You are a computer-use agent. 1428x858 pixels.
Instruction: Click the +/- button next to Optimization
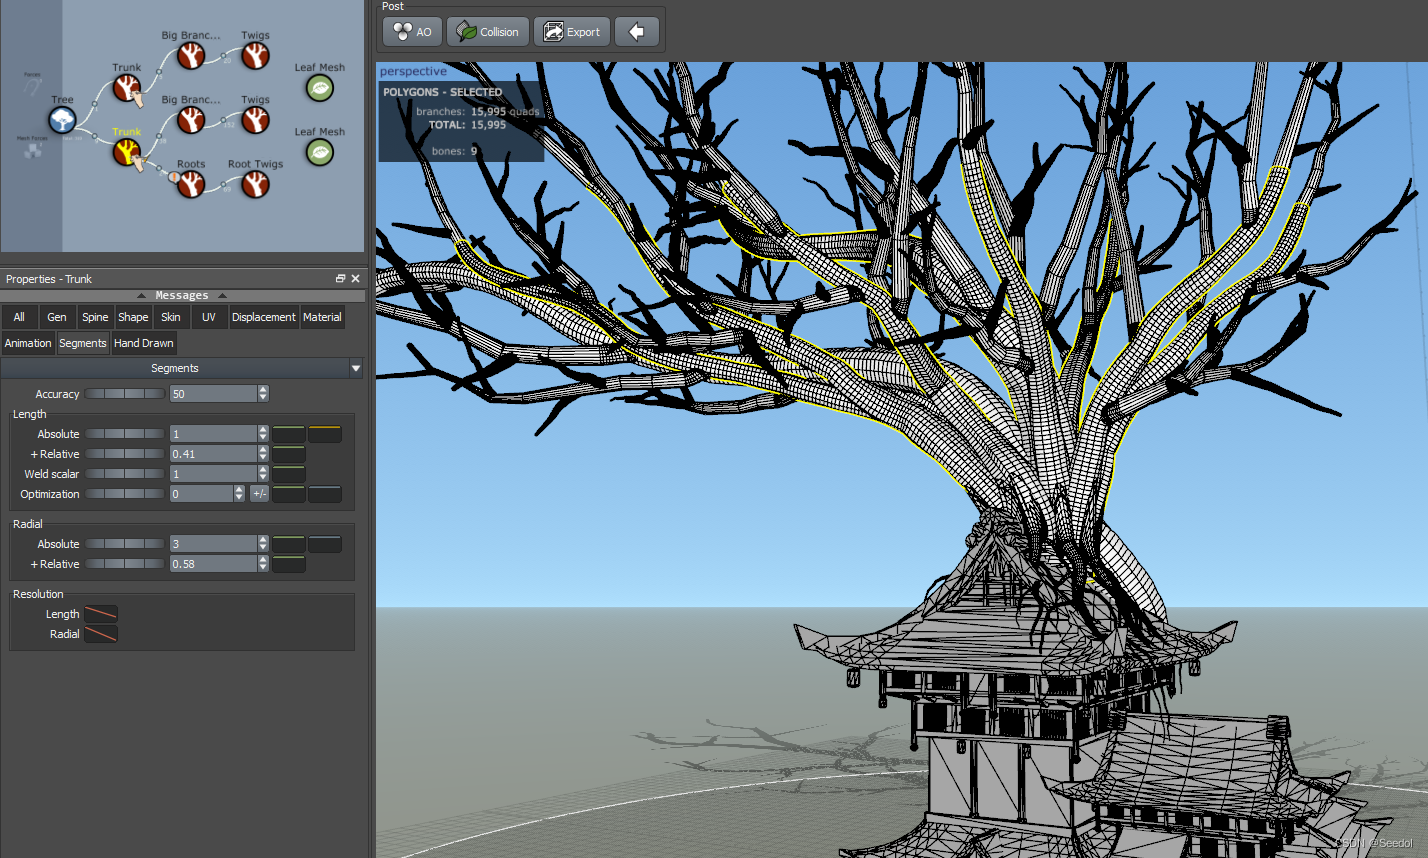coord(259,493)
